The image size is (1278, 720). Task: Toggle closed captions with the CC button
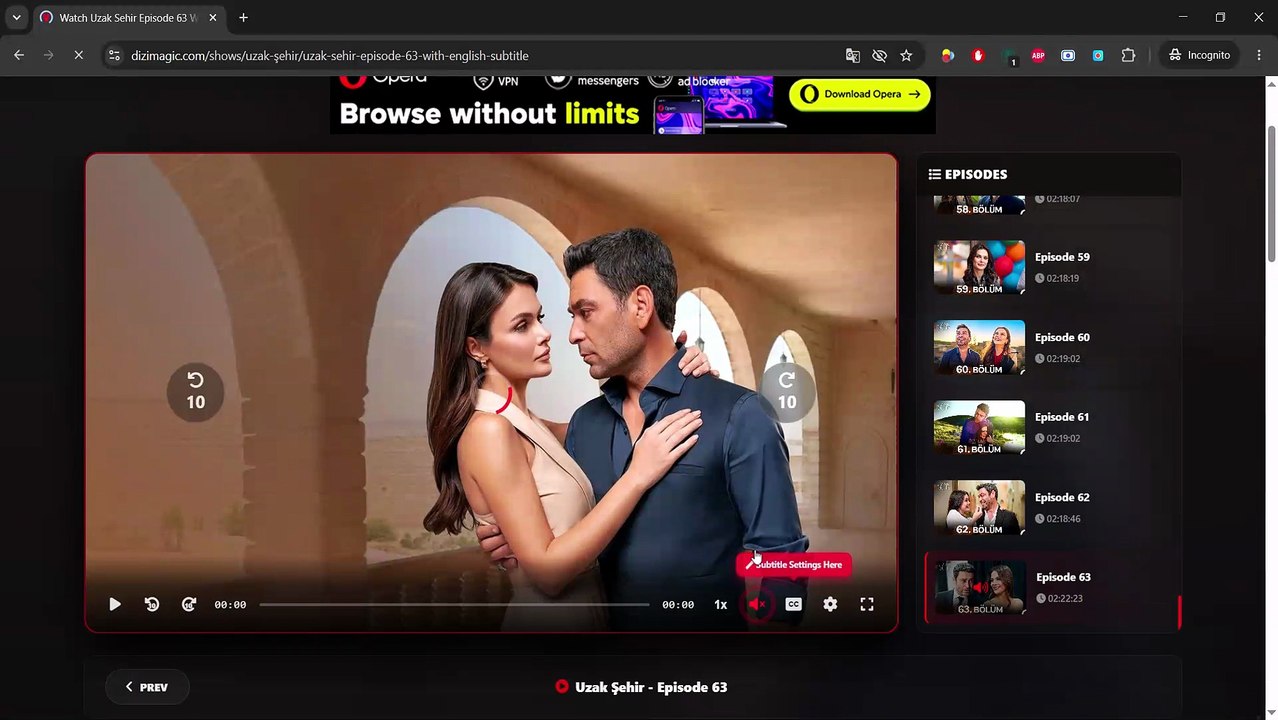click(793, 604)
